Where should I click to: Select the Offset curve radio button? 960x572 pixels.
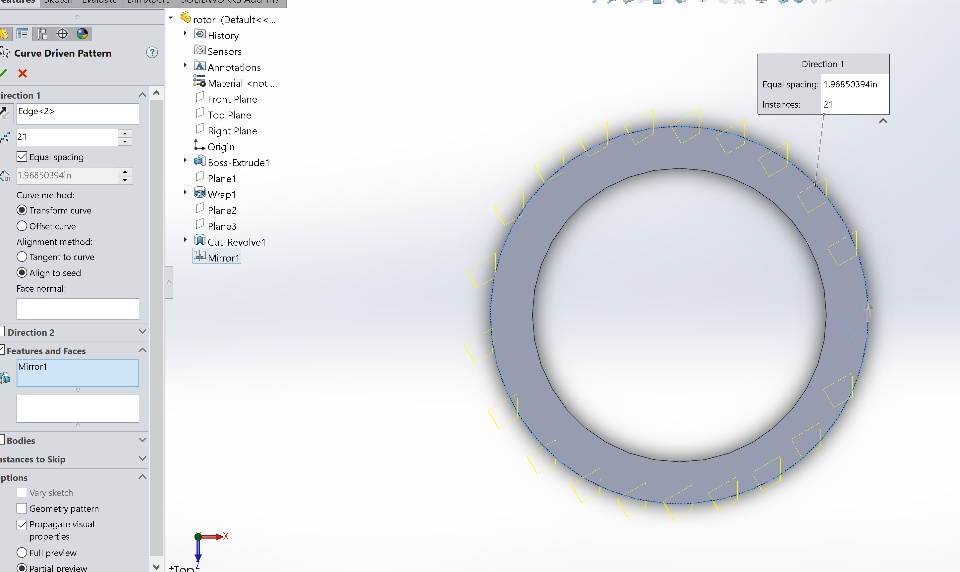coord(22,226)
